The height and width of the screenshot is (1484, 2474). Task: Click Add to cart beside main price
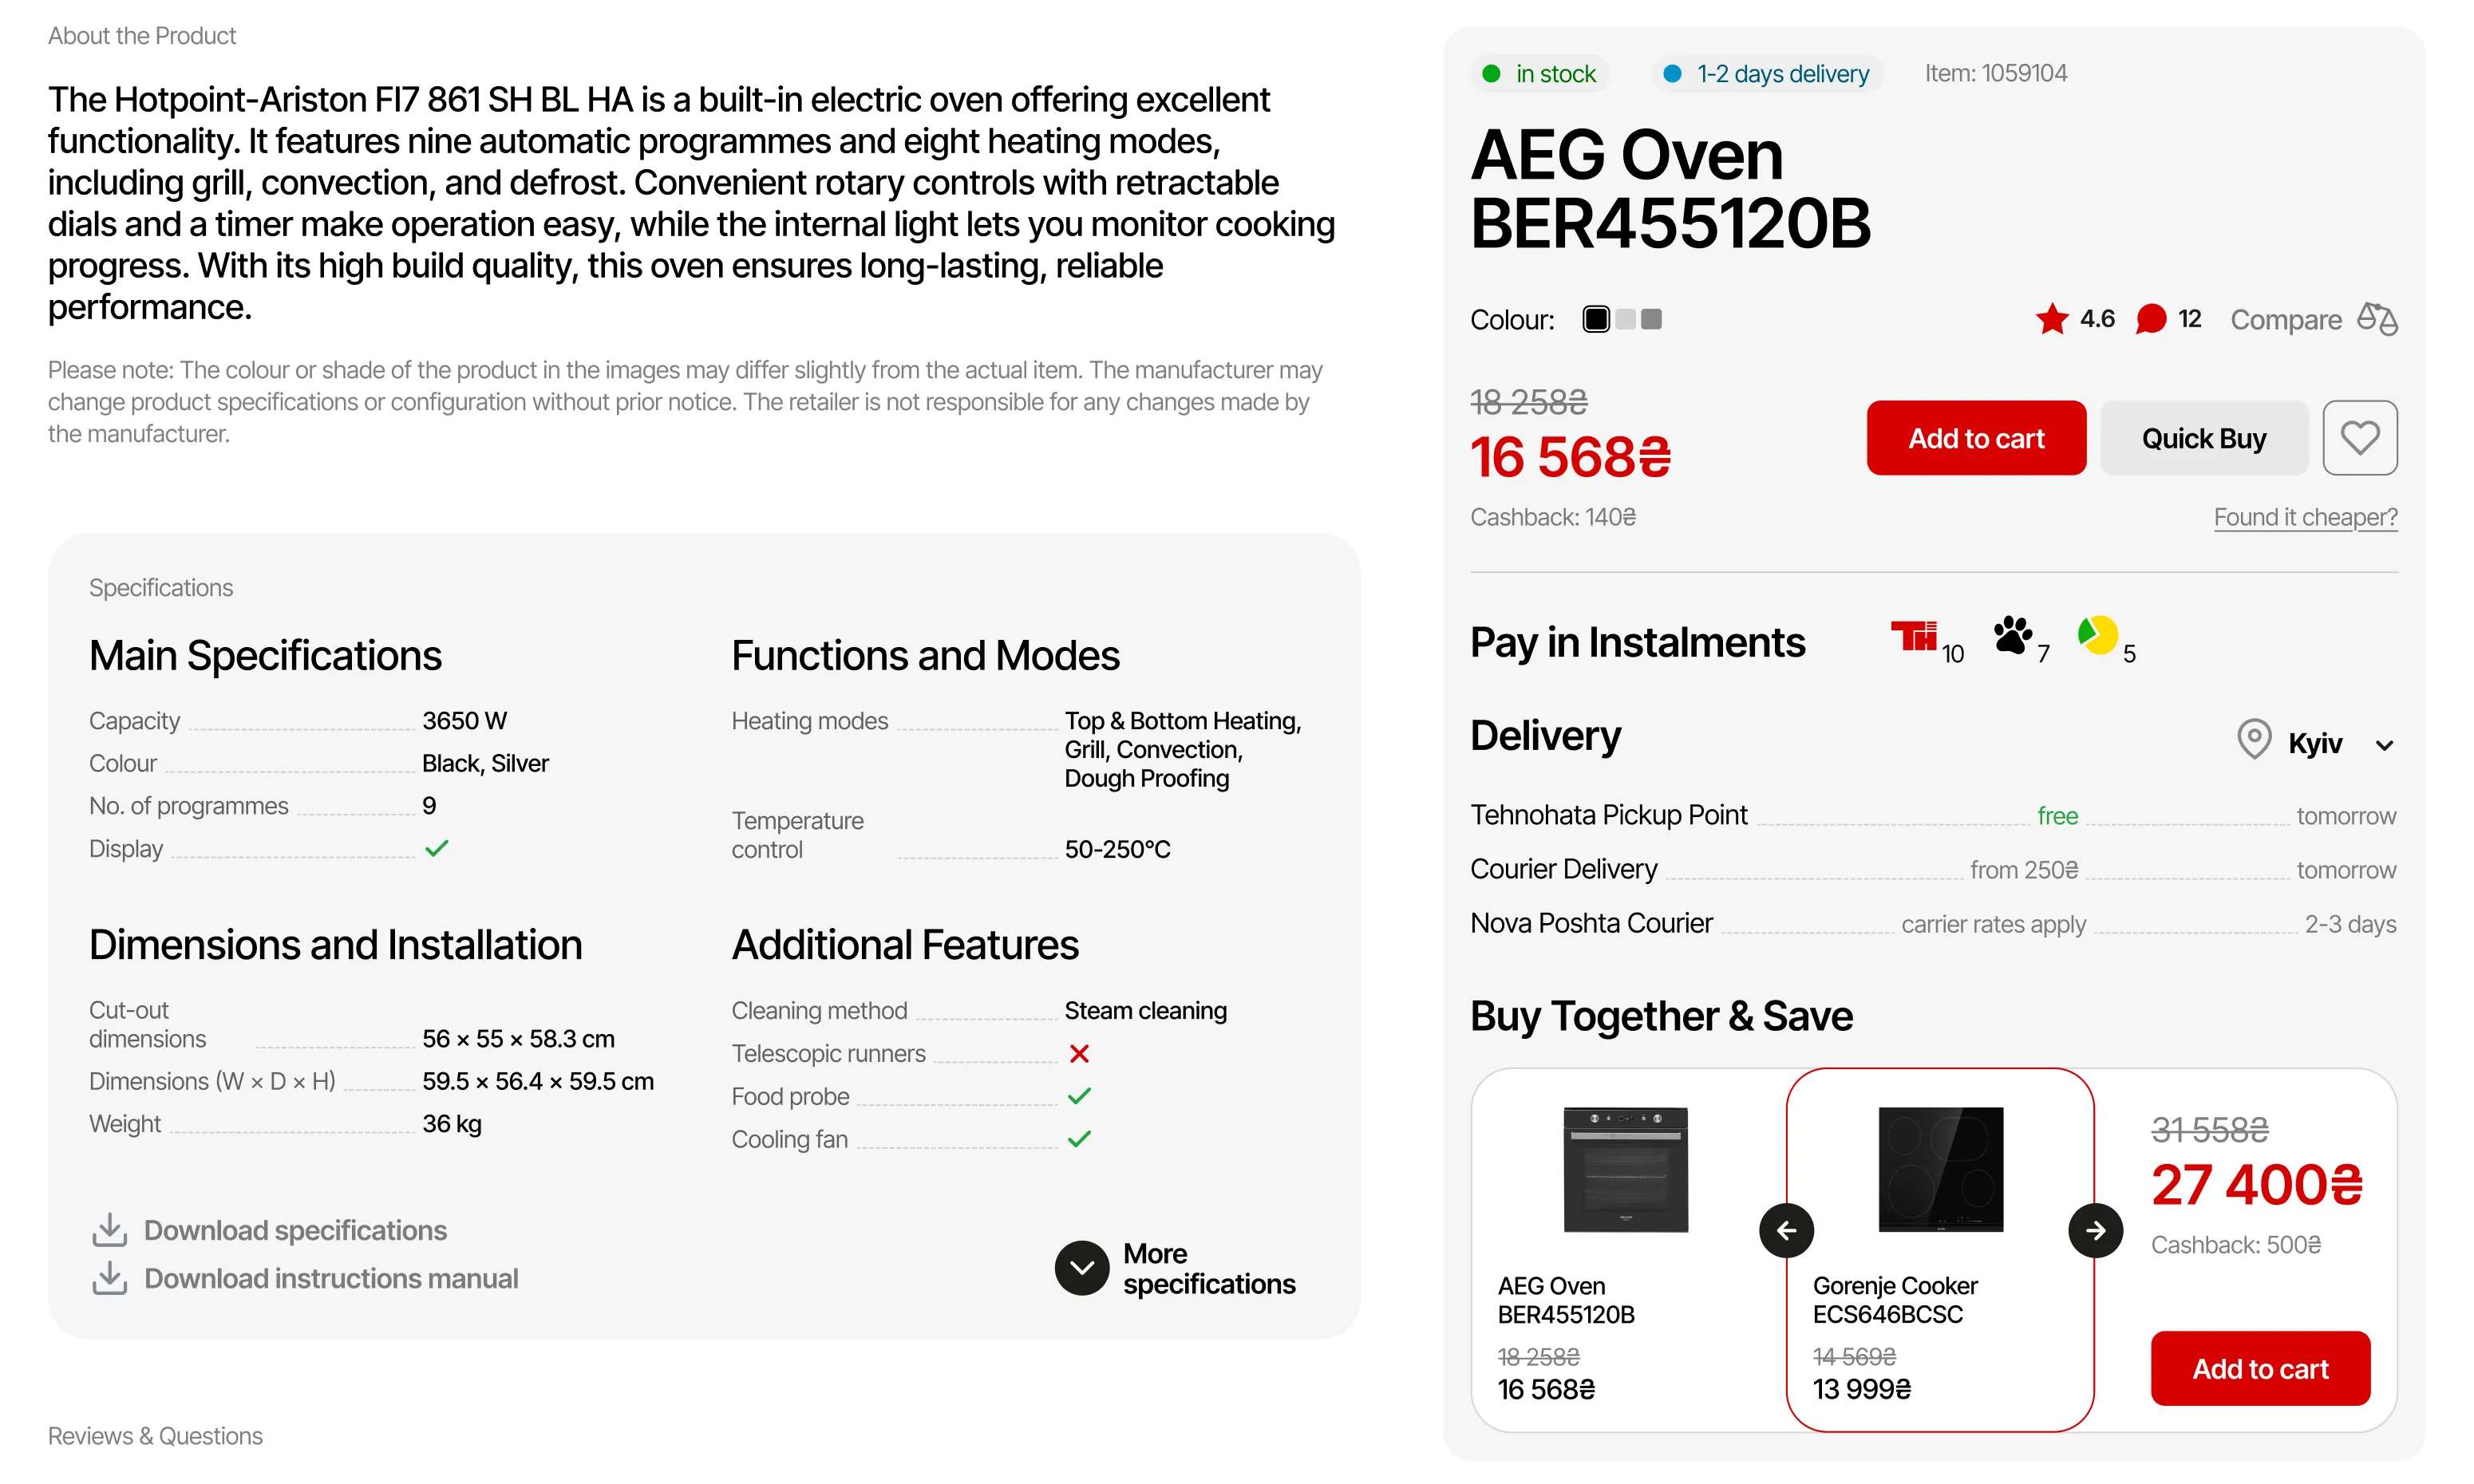[1975, 438]
